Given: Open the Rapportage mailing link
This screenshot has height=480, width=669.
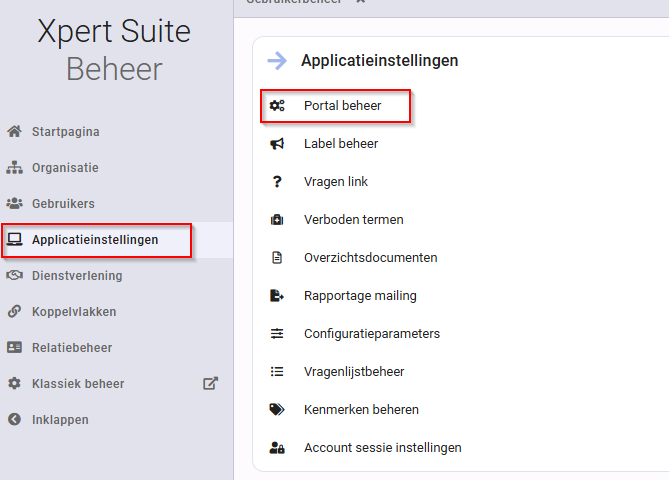Looking at the screenshot, I should pyautogui.click(x=361, y=295).
